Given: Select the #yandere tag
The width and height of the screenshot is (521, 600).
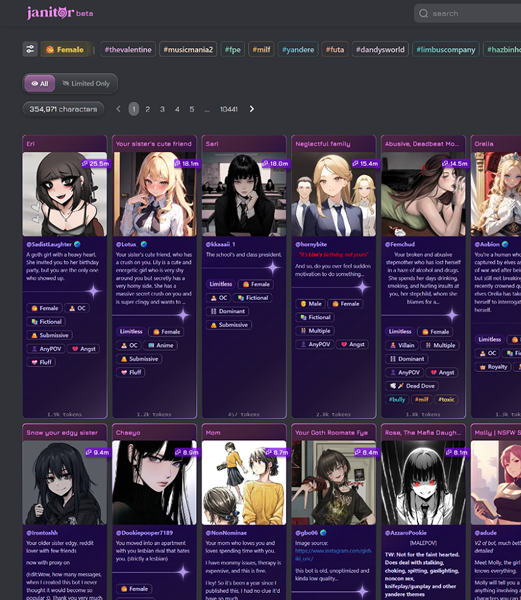Looking at the screenshot, I should (298, 49).
